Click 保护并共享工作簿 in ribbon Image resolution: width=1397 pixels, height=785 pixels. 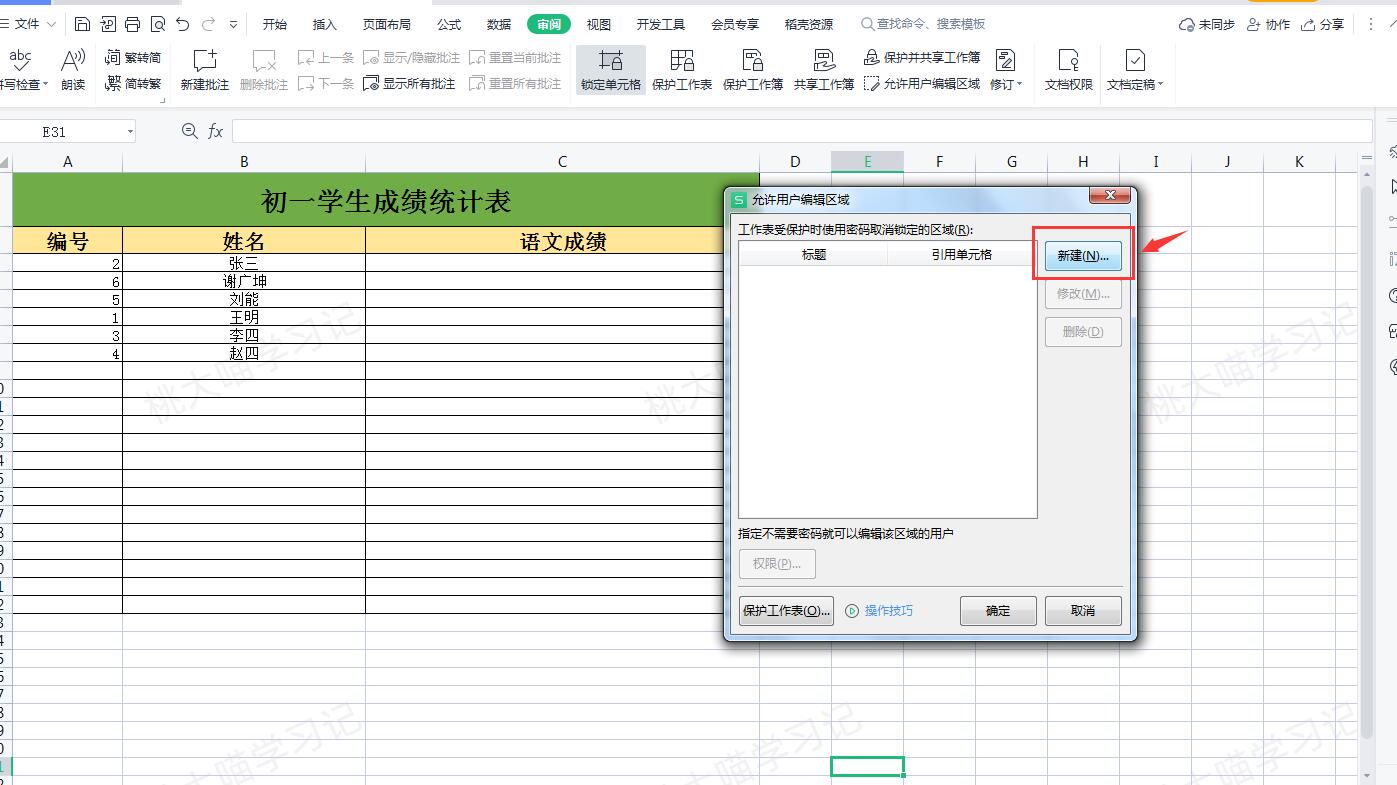click(922, 58)
